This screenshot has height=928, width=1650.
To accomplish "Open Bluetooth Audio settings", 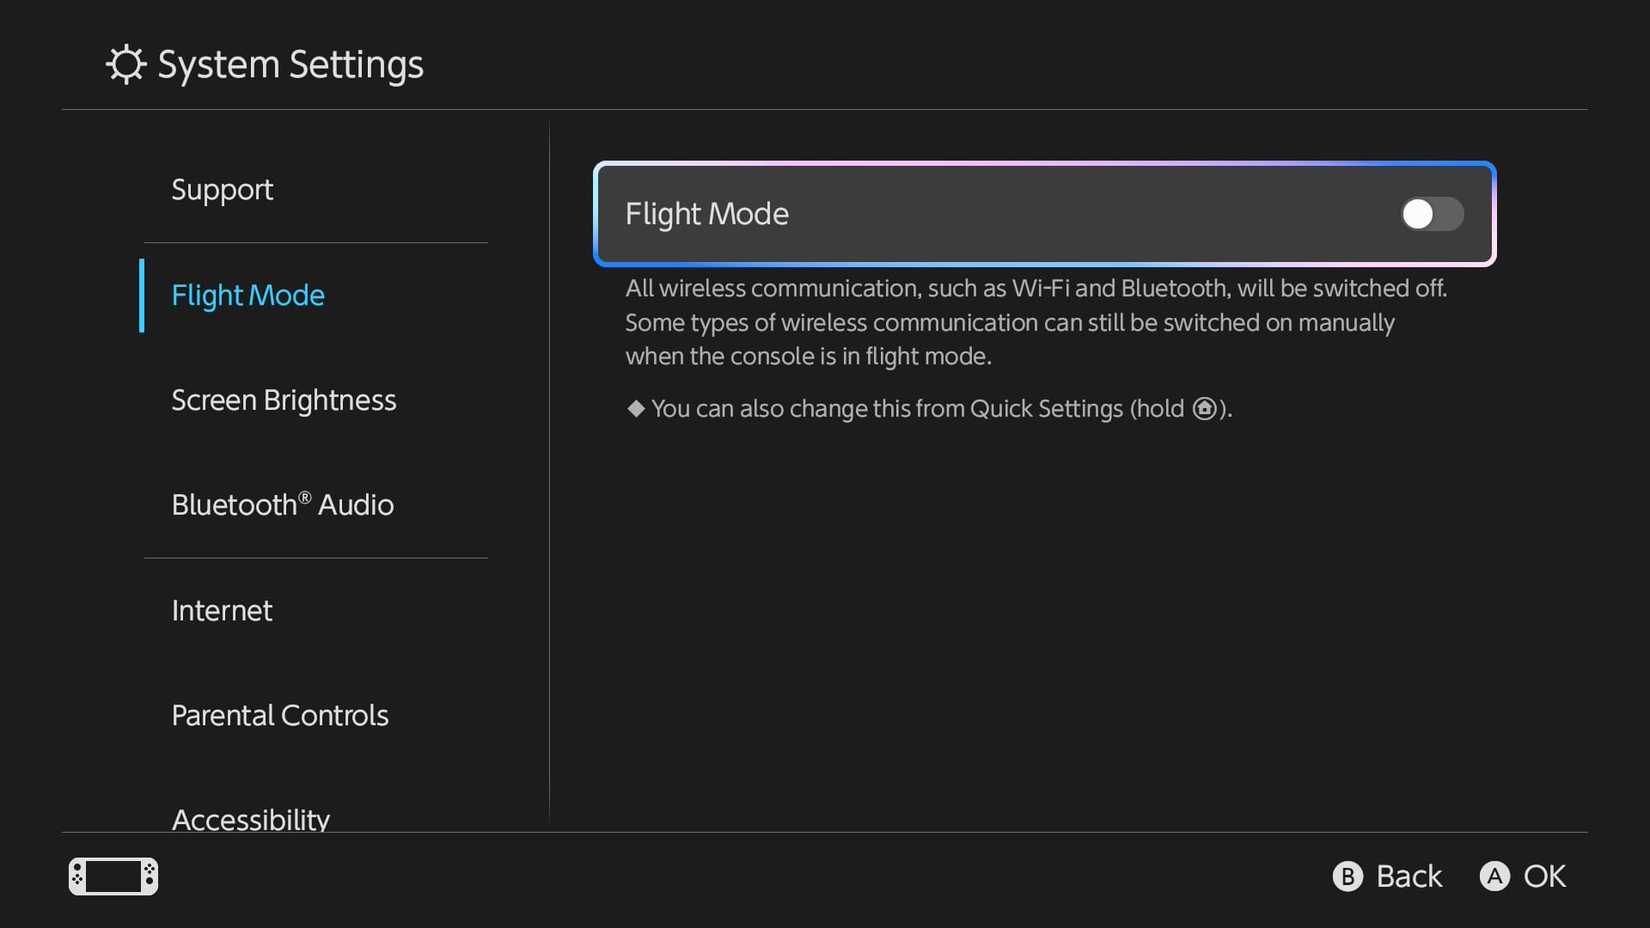I will (x=282, y=504).
